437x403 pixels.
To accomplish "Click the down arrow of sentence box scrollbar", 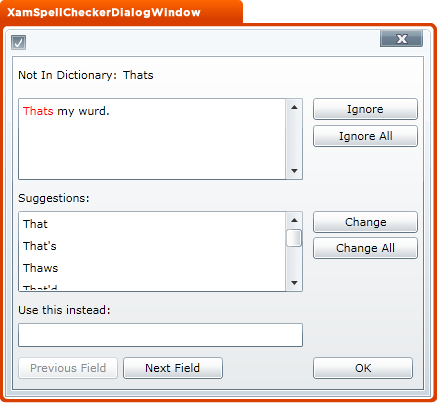I will [294, 171].
